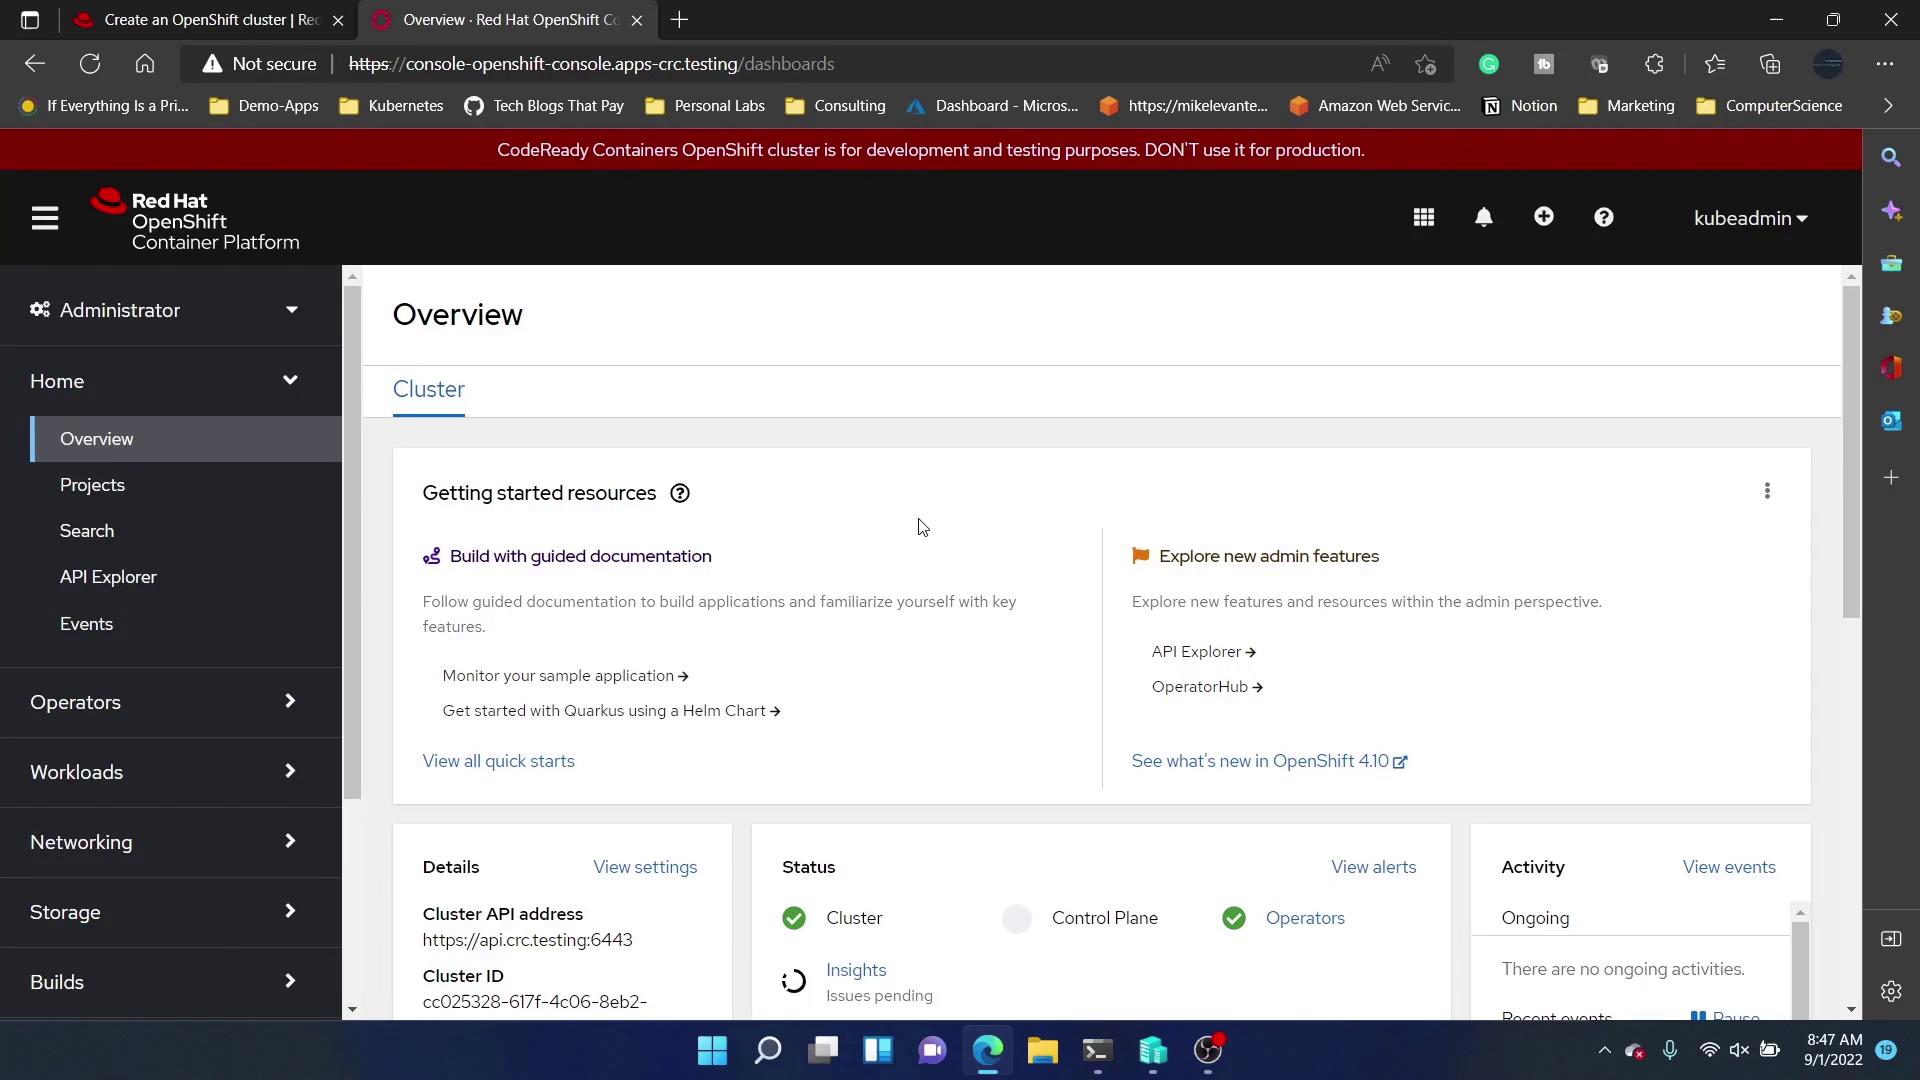Click Getting started resources help icon

[x=680, y=493]
